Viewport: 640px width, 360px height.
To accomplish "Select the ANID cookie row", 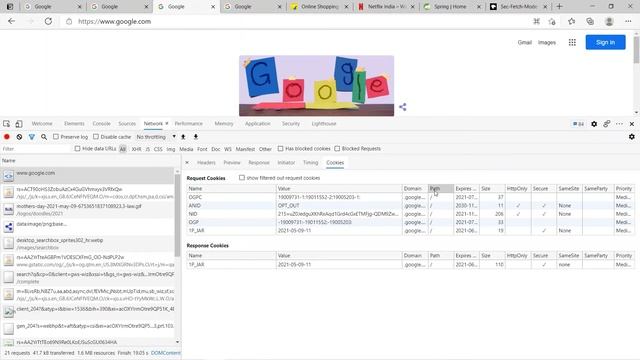I will coord(410,206).
